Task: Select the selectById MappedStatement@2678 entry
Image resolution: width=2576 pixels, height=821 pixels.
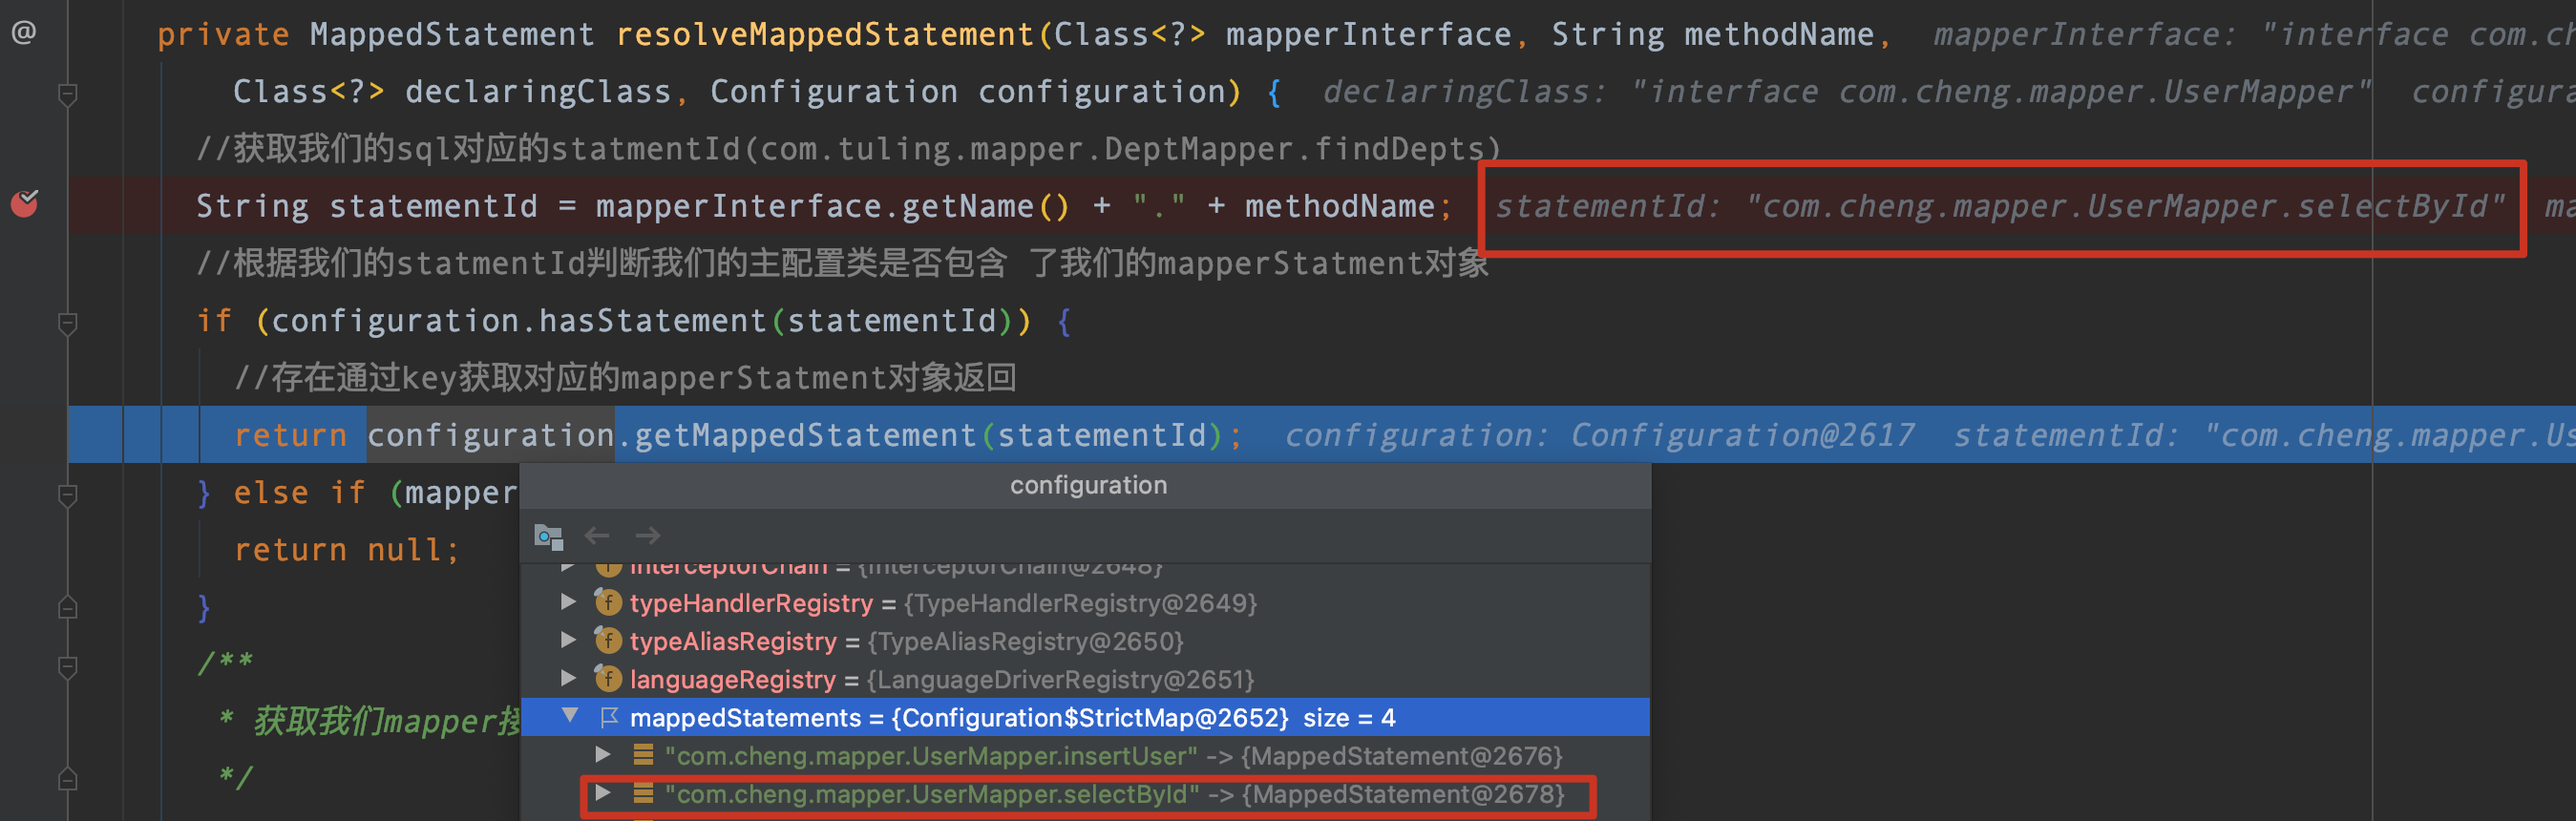Action: [x=1086, y=794]
